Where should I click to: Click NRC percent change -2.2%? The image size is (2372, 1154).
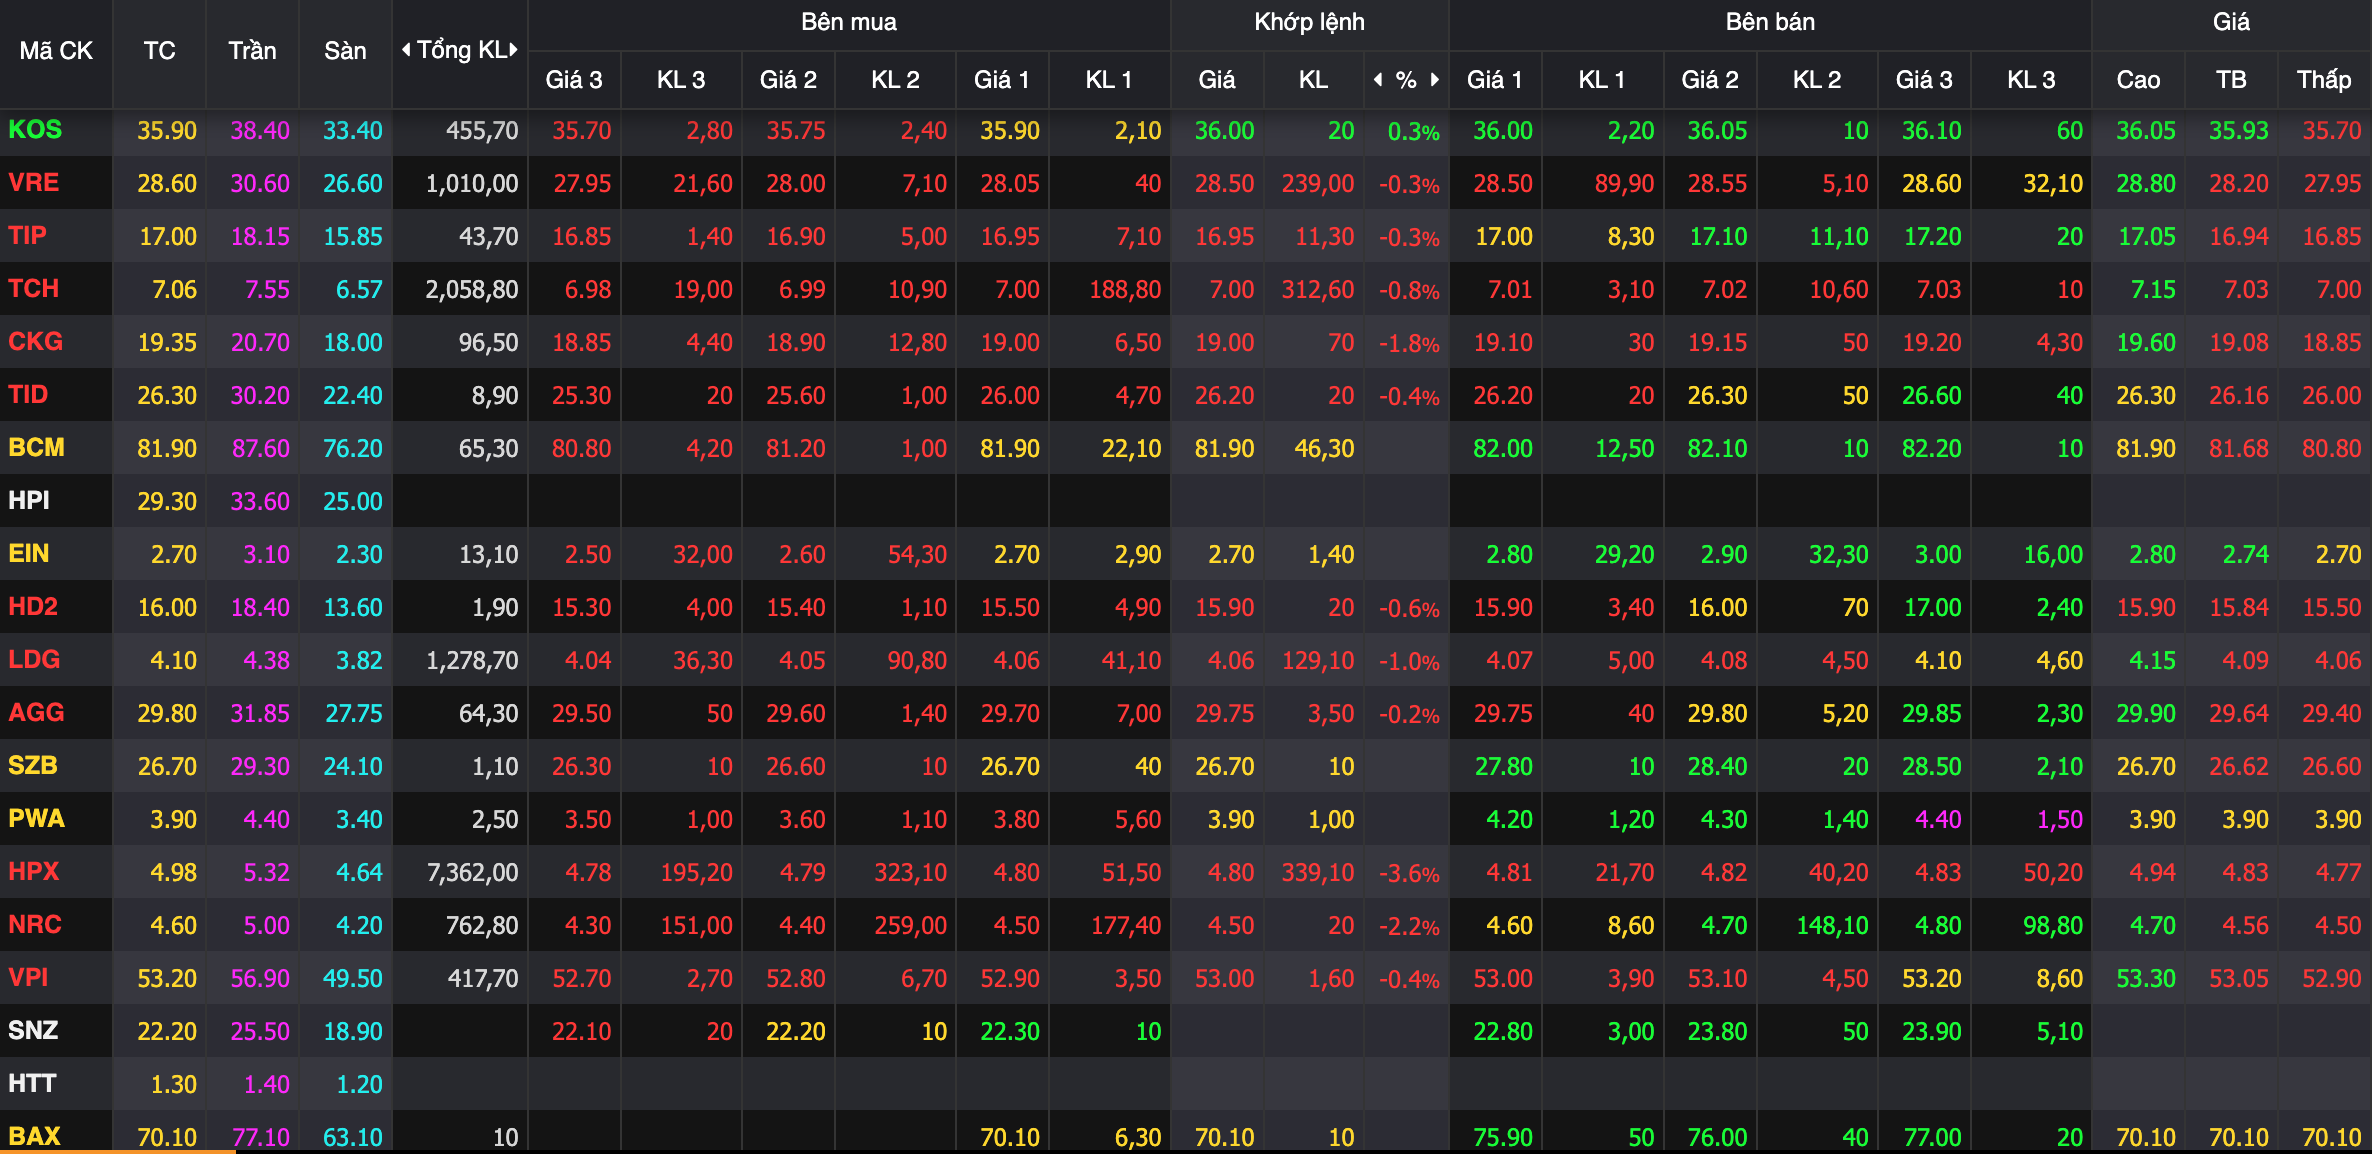(1409, 927)
